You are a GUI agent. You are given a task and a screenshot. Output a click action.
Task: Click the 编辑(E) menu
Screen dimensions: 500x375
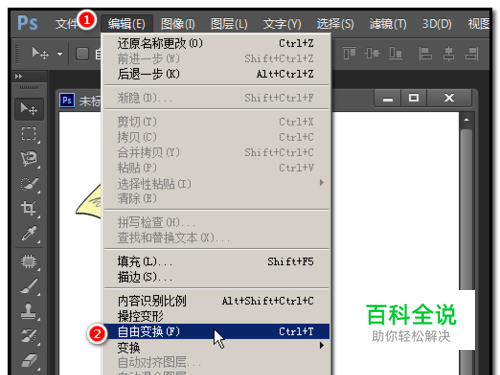pyautogui.click(x=126, y=24)
